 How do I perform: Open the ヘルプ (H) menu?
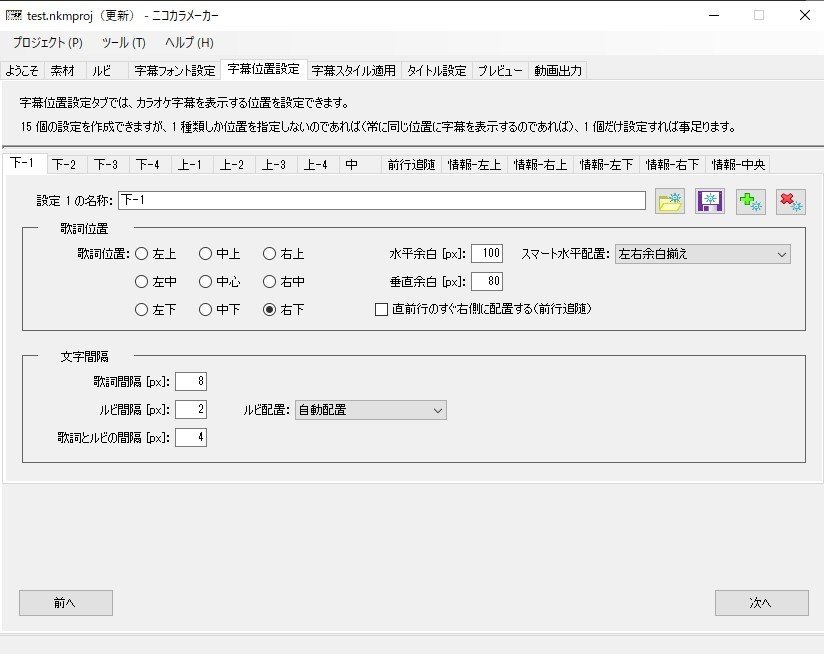(x=189, y=43)
